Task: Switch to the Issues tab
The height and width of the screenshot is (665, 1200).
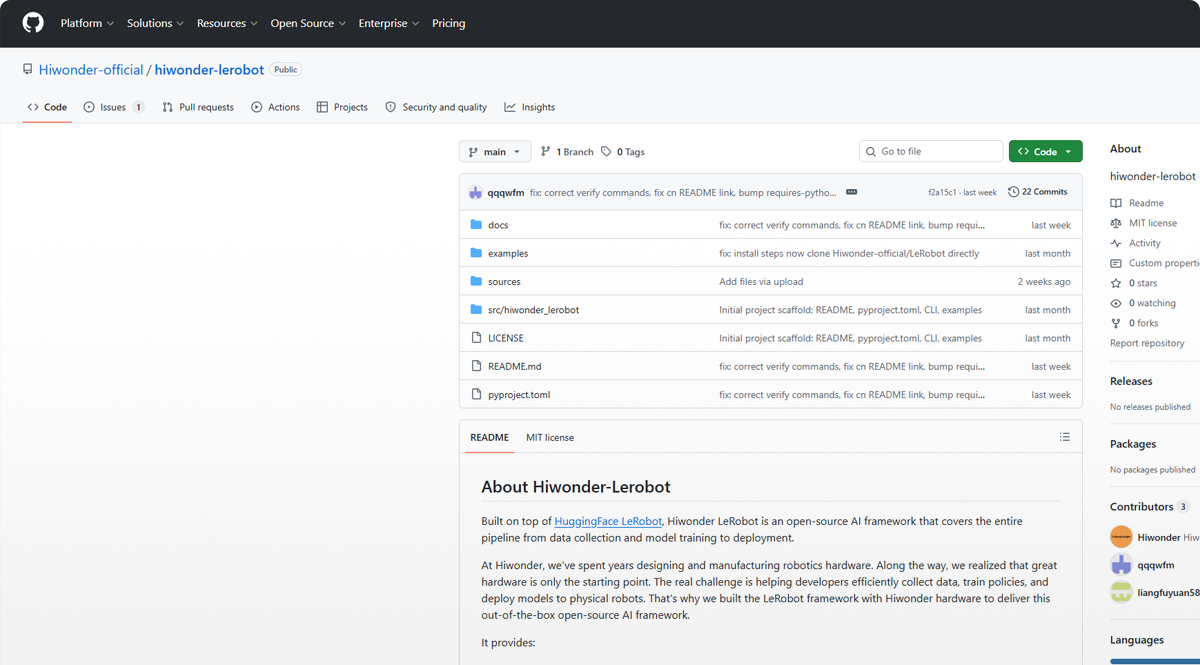Action: pyautogui.click(x=114, y=107)
